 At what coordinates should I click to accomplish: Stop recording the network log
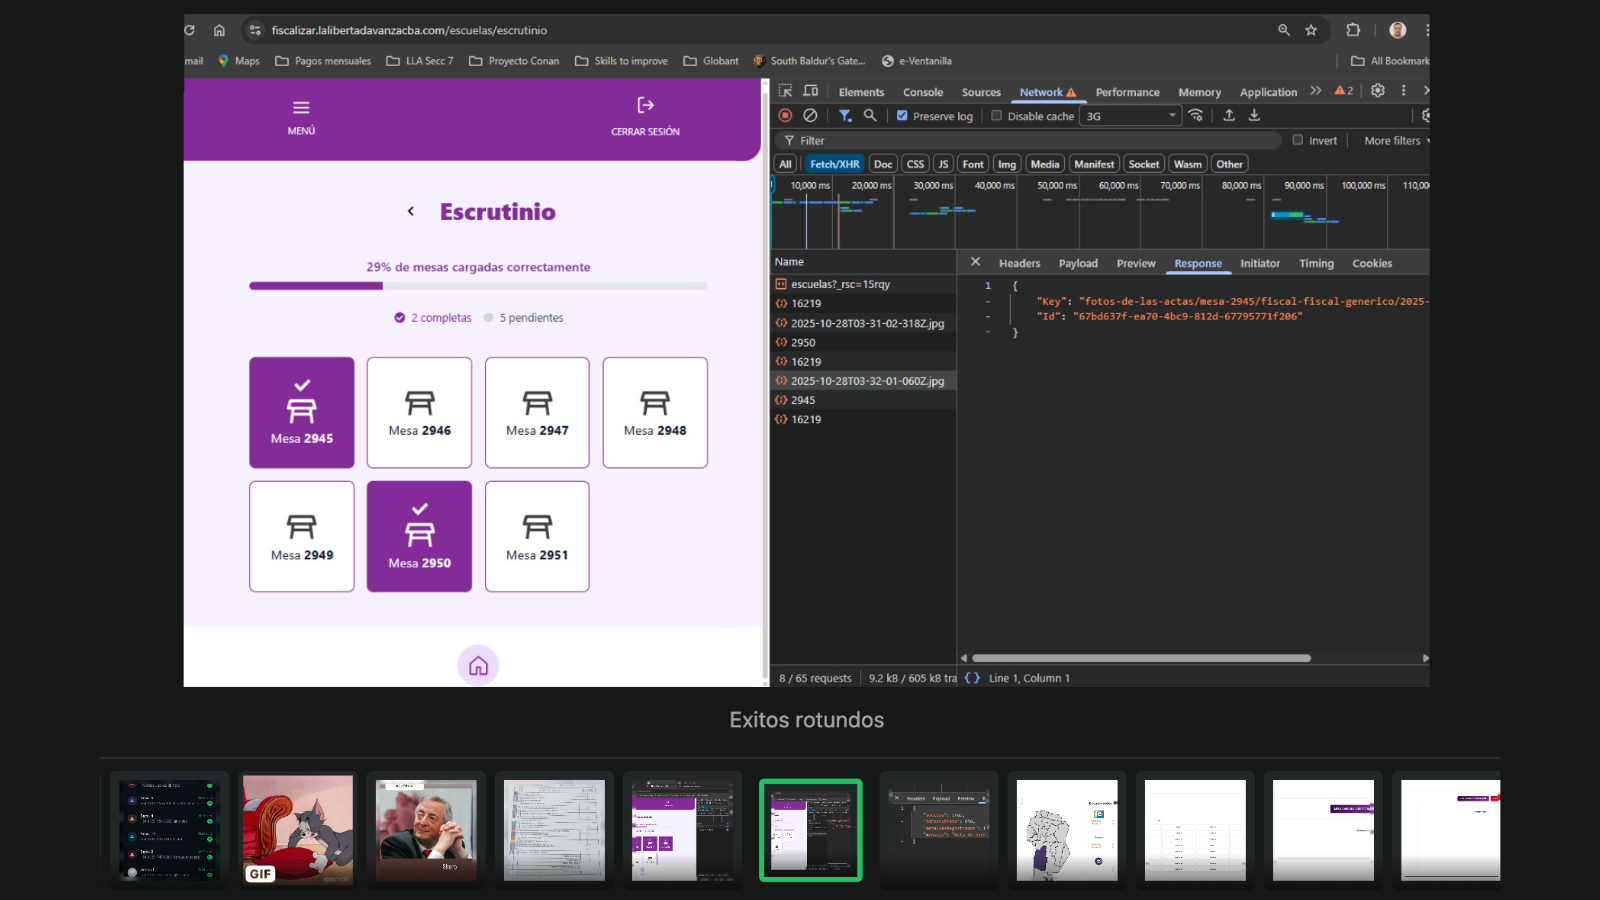785,116
